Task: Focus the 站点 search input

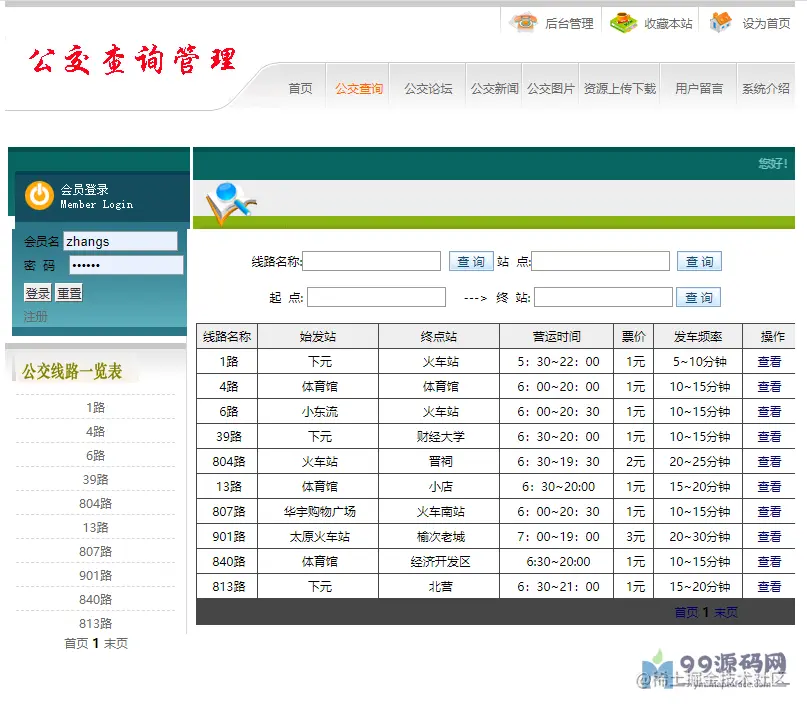Action: click(601, 261)
